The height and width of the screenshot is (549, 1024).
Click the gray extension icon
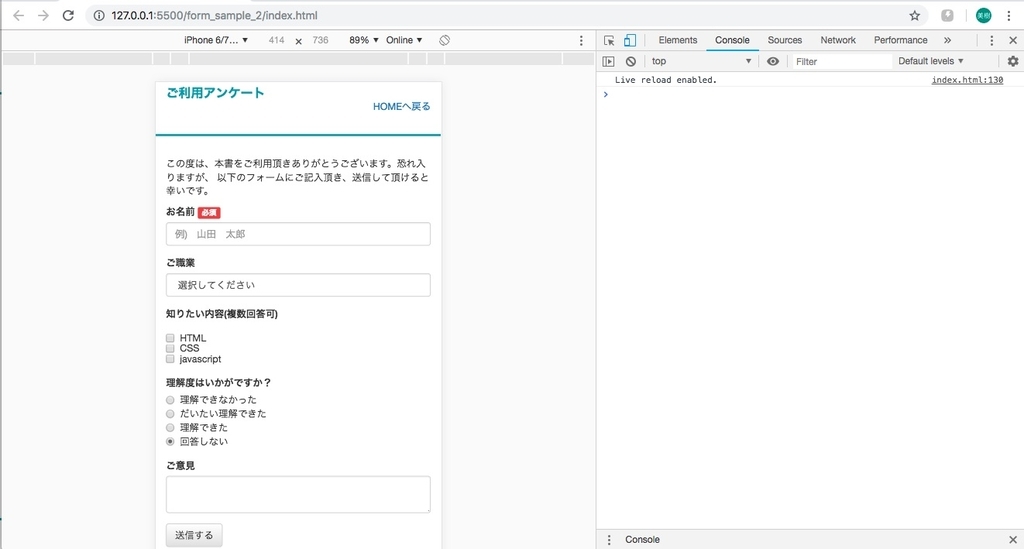point(947,16)
